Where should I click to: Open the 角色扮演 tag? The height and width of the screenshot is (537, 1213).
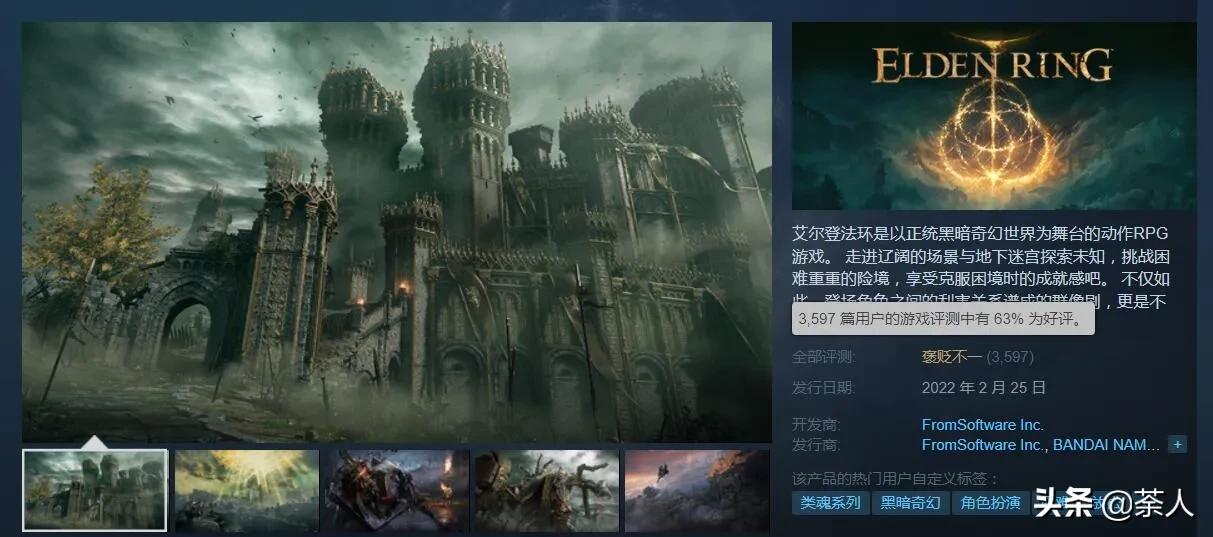[x=990, y=502]
